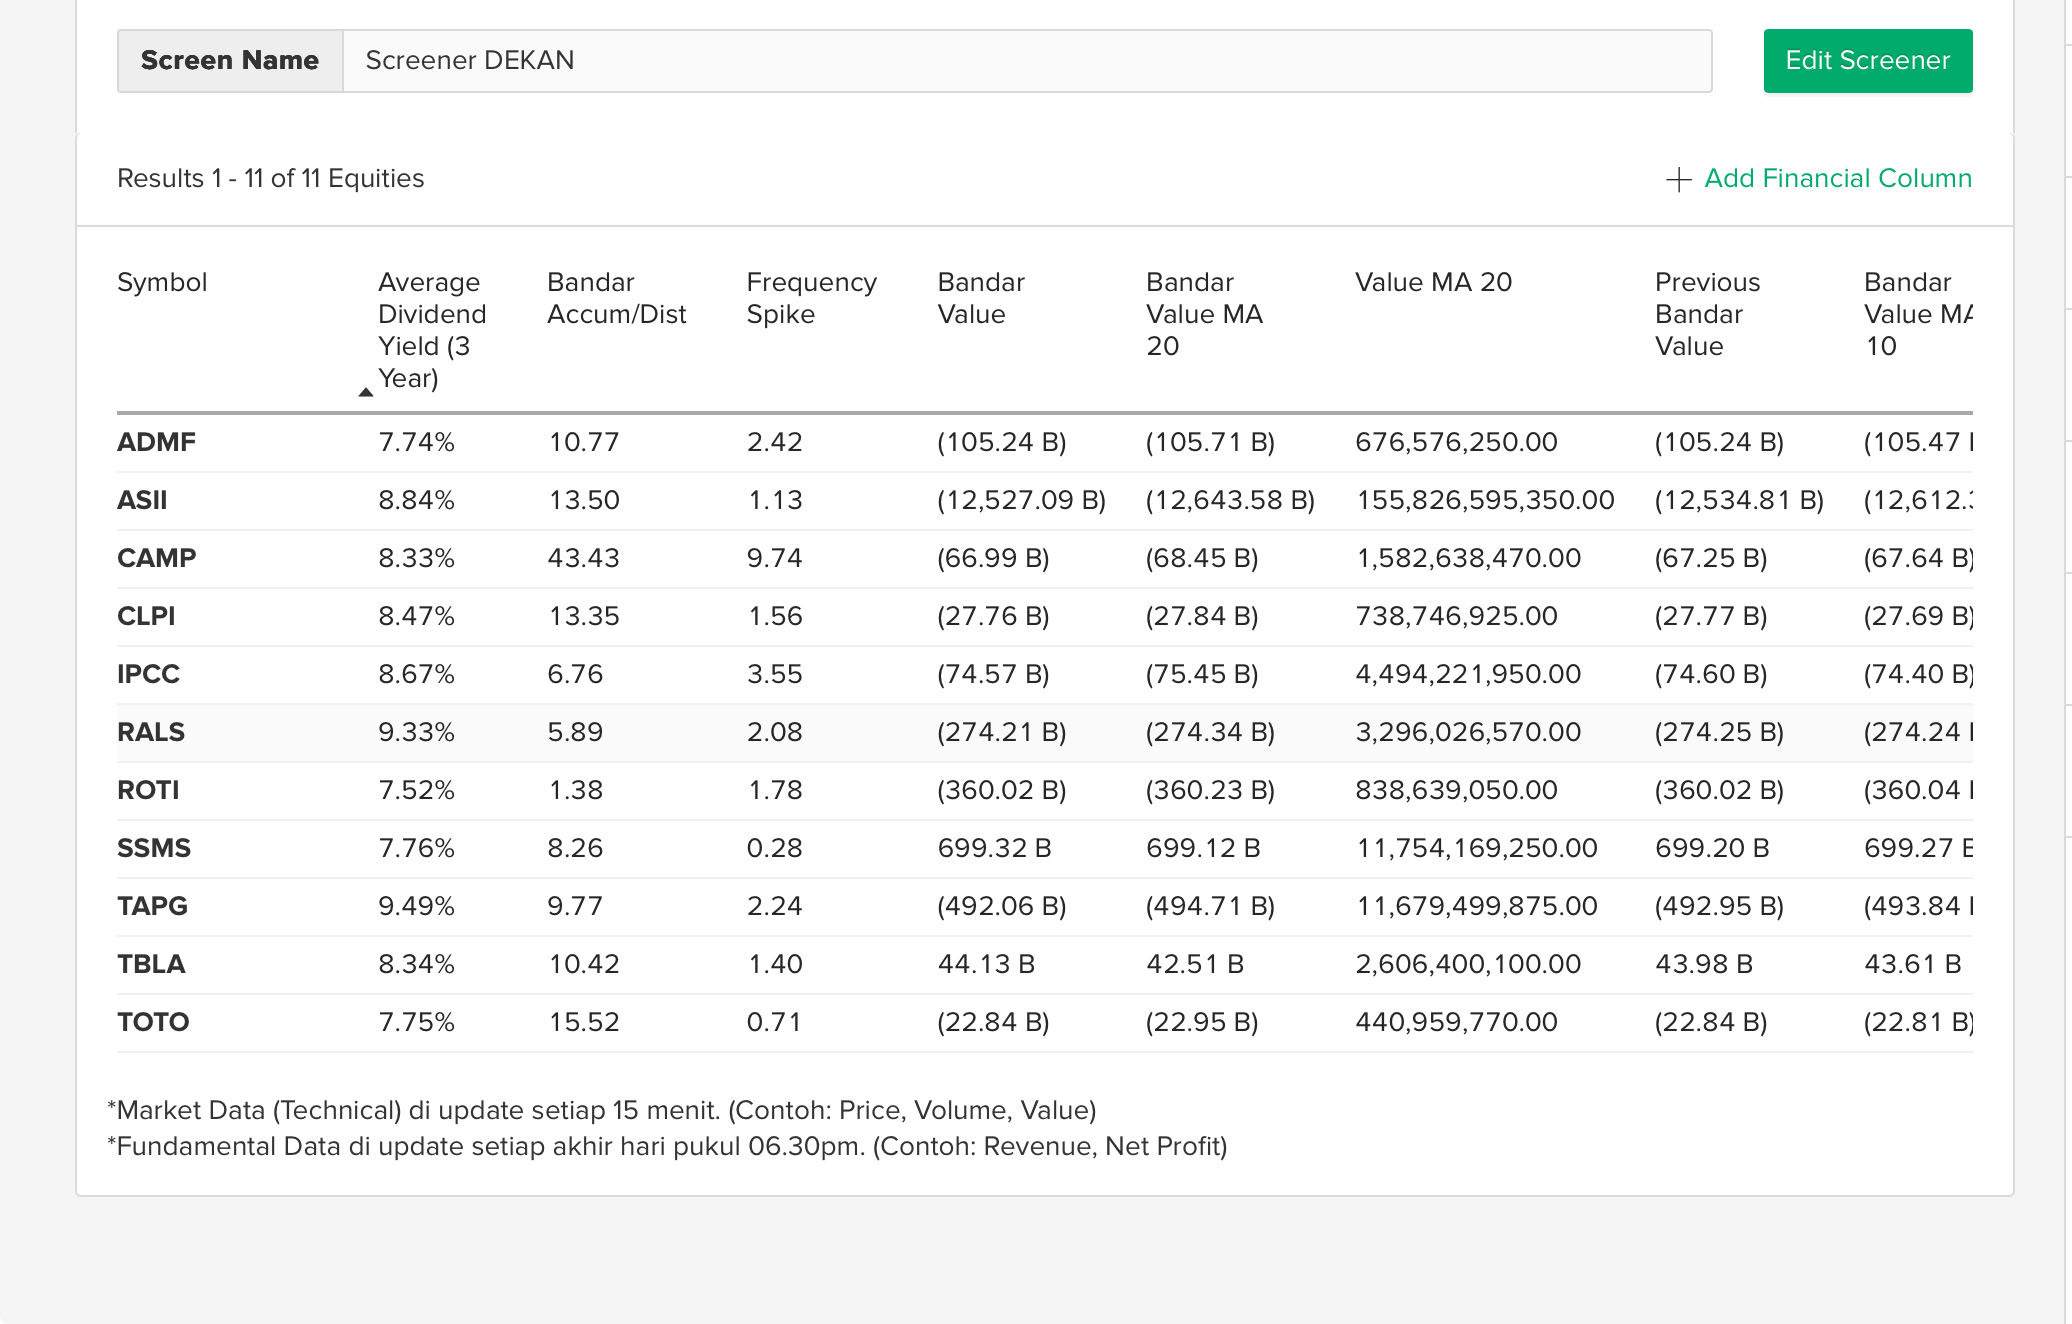Sort by Bandar Accum/Dist column header
Viewport: 2072px width, 1324px height.
(x=616, y=298)
